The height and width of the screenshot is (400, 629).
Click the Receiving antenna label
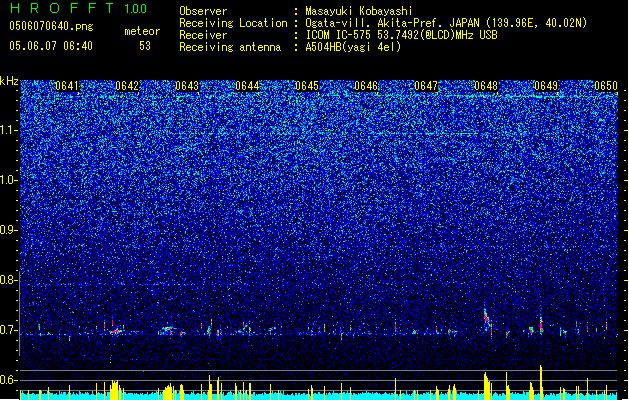(x=230, y=47)
